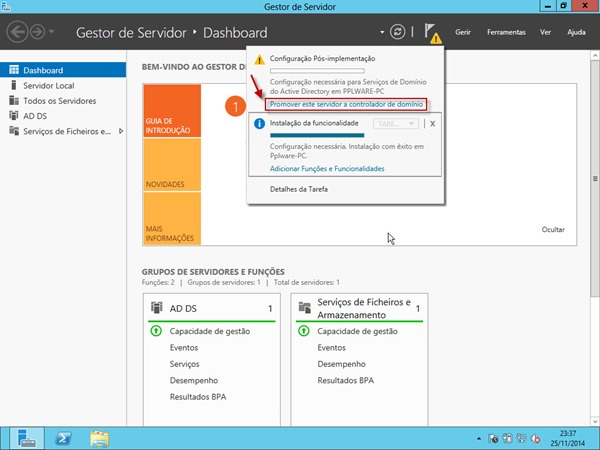Open the Ver menu

(x=545, y=32)
